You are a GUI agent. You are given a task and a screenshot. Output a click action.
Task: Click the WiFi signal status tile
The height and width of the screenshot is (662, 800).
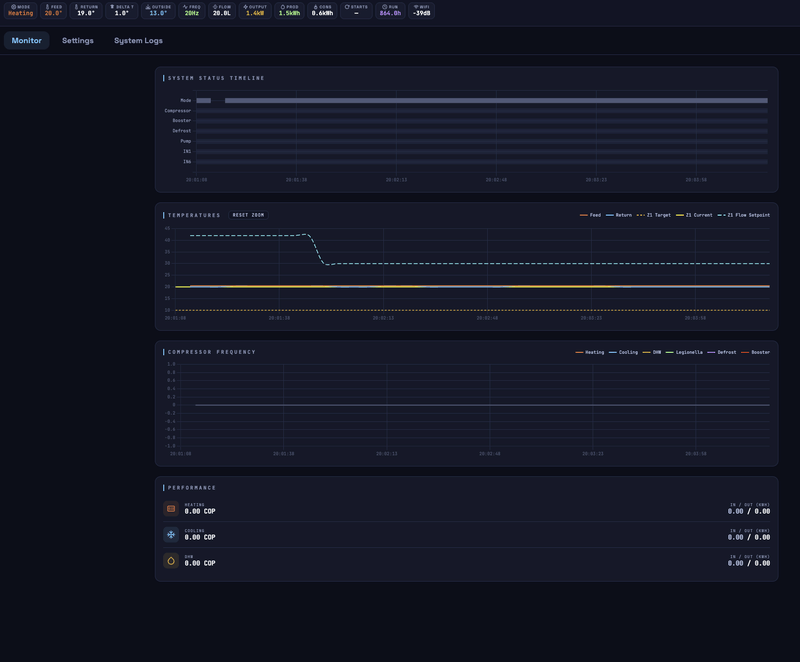422,10
